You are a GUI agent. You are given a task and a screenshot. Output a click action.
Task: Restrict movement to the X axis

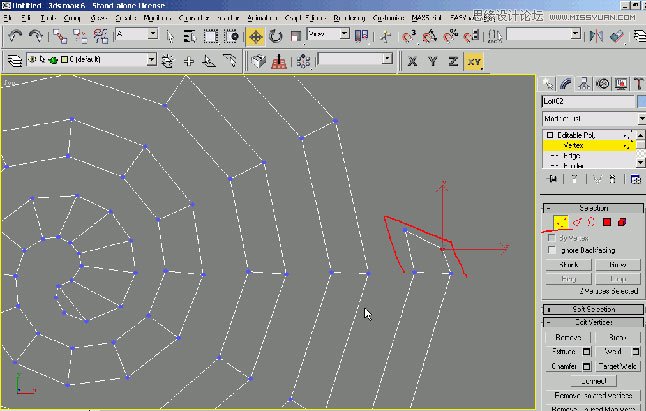[x=412, y=61]
